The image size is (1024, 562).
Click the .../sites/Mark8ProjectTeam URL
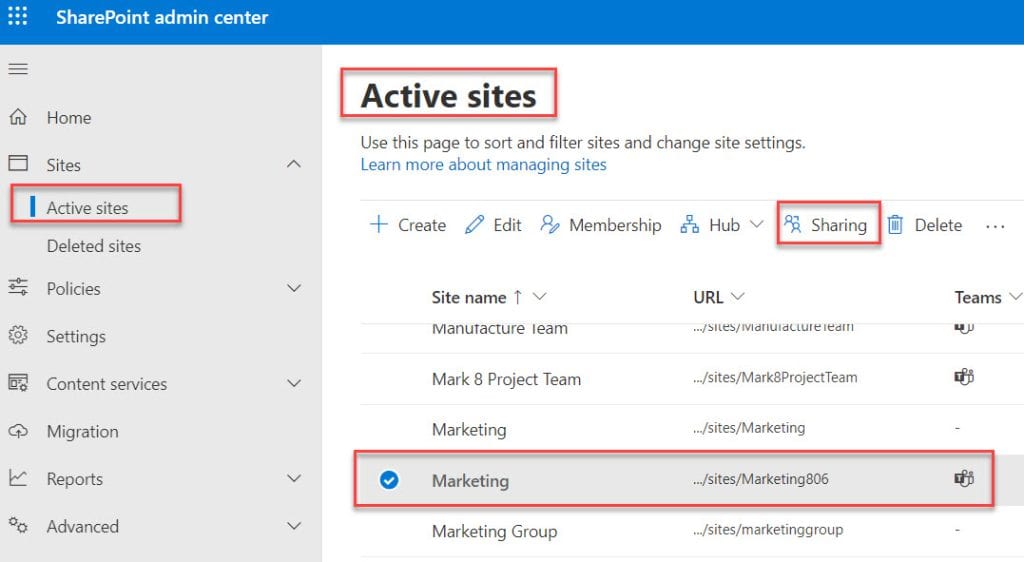[775, 377]
